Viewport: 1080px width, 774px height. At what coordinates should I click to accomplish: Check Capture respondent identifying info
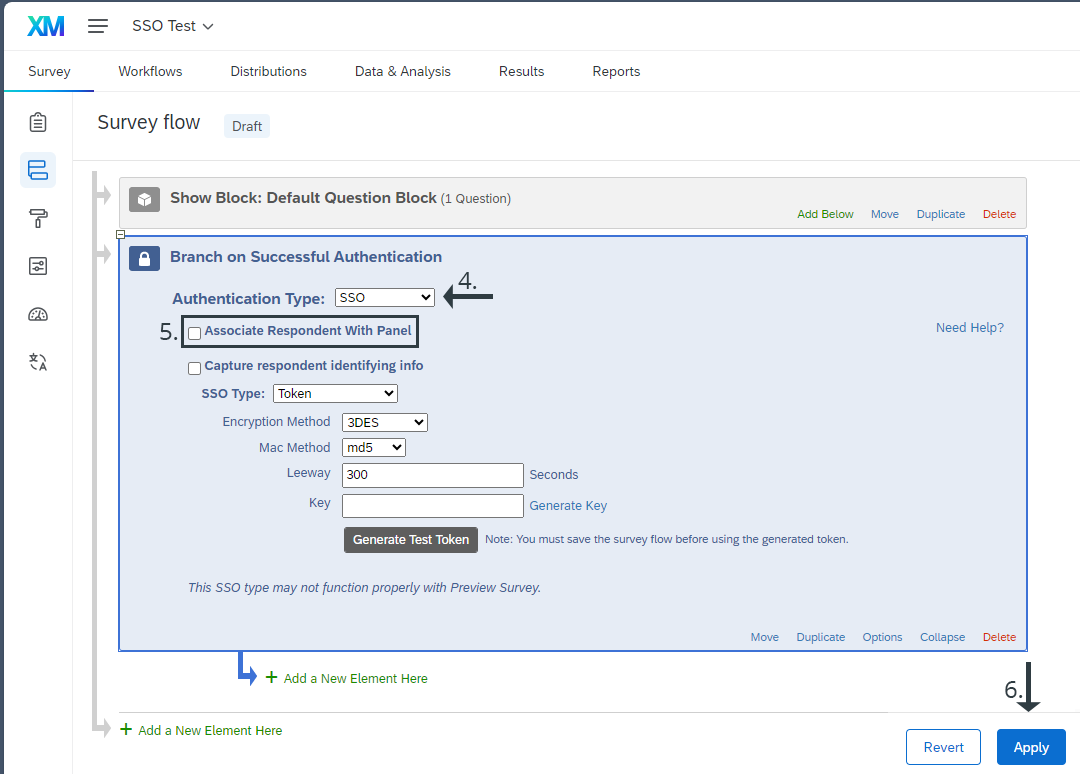195,368
